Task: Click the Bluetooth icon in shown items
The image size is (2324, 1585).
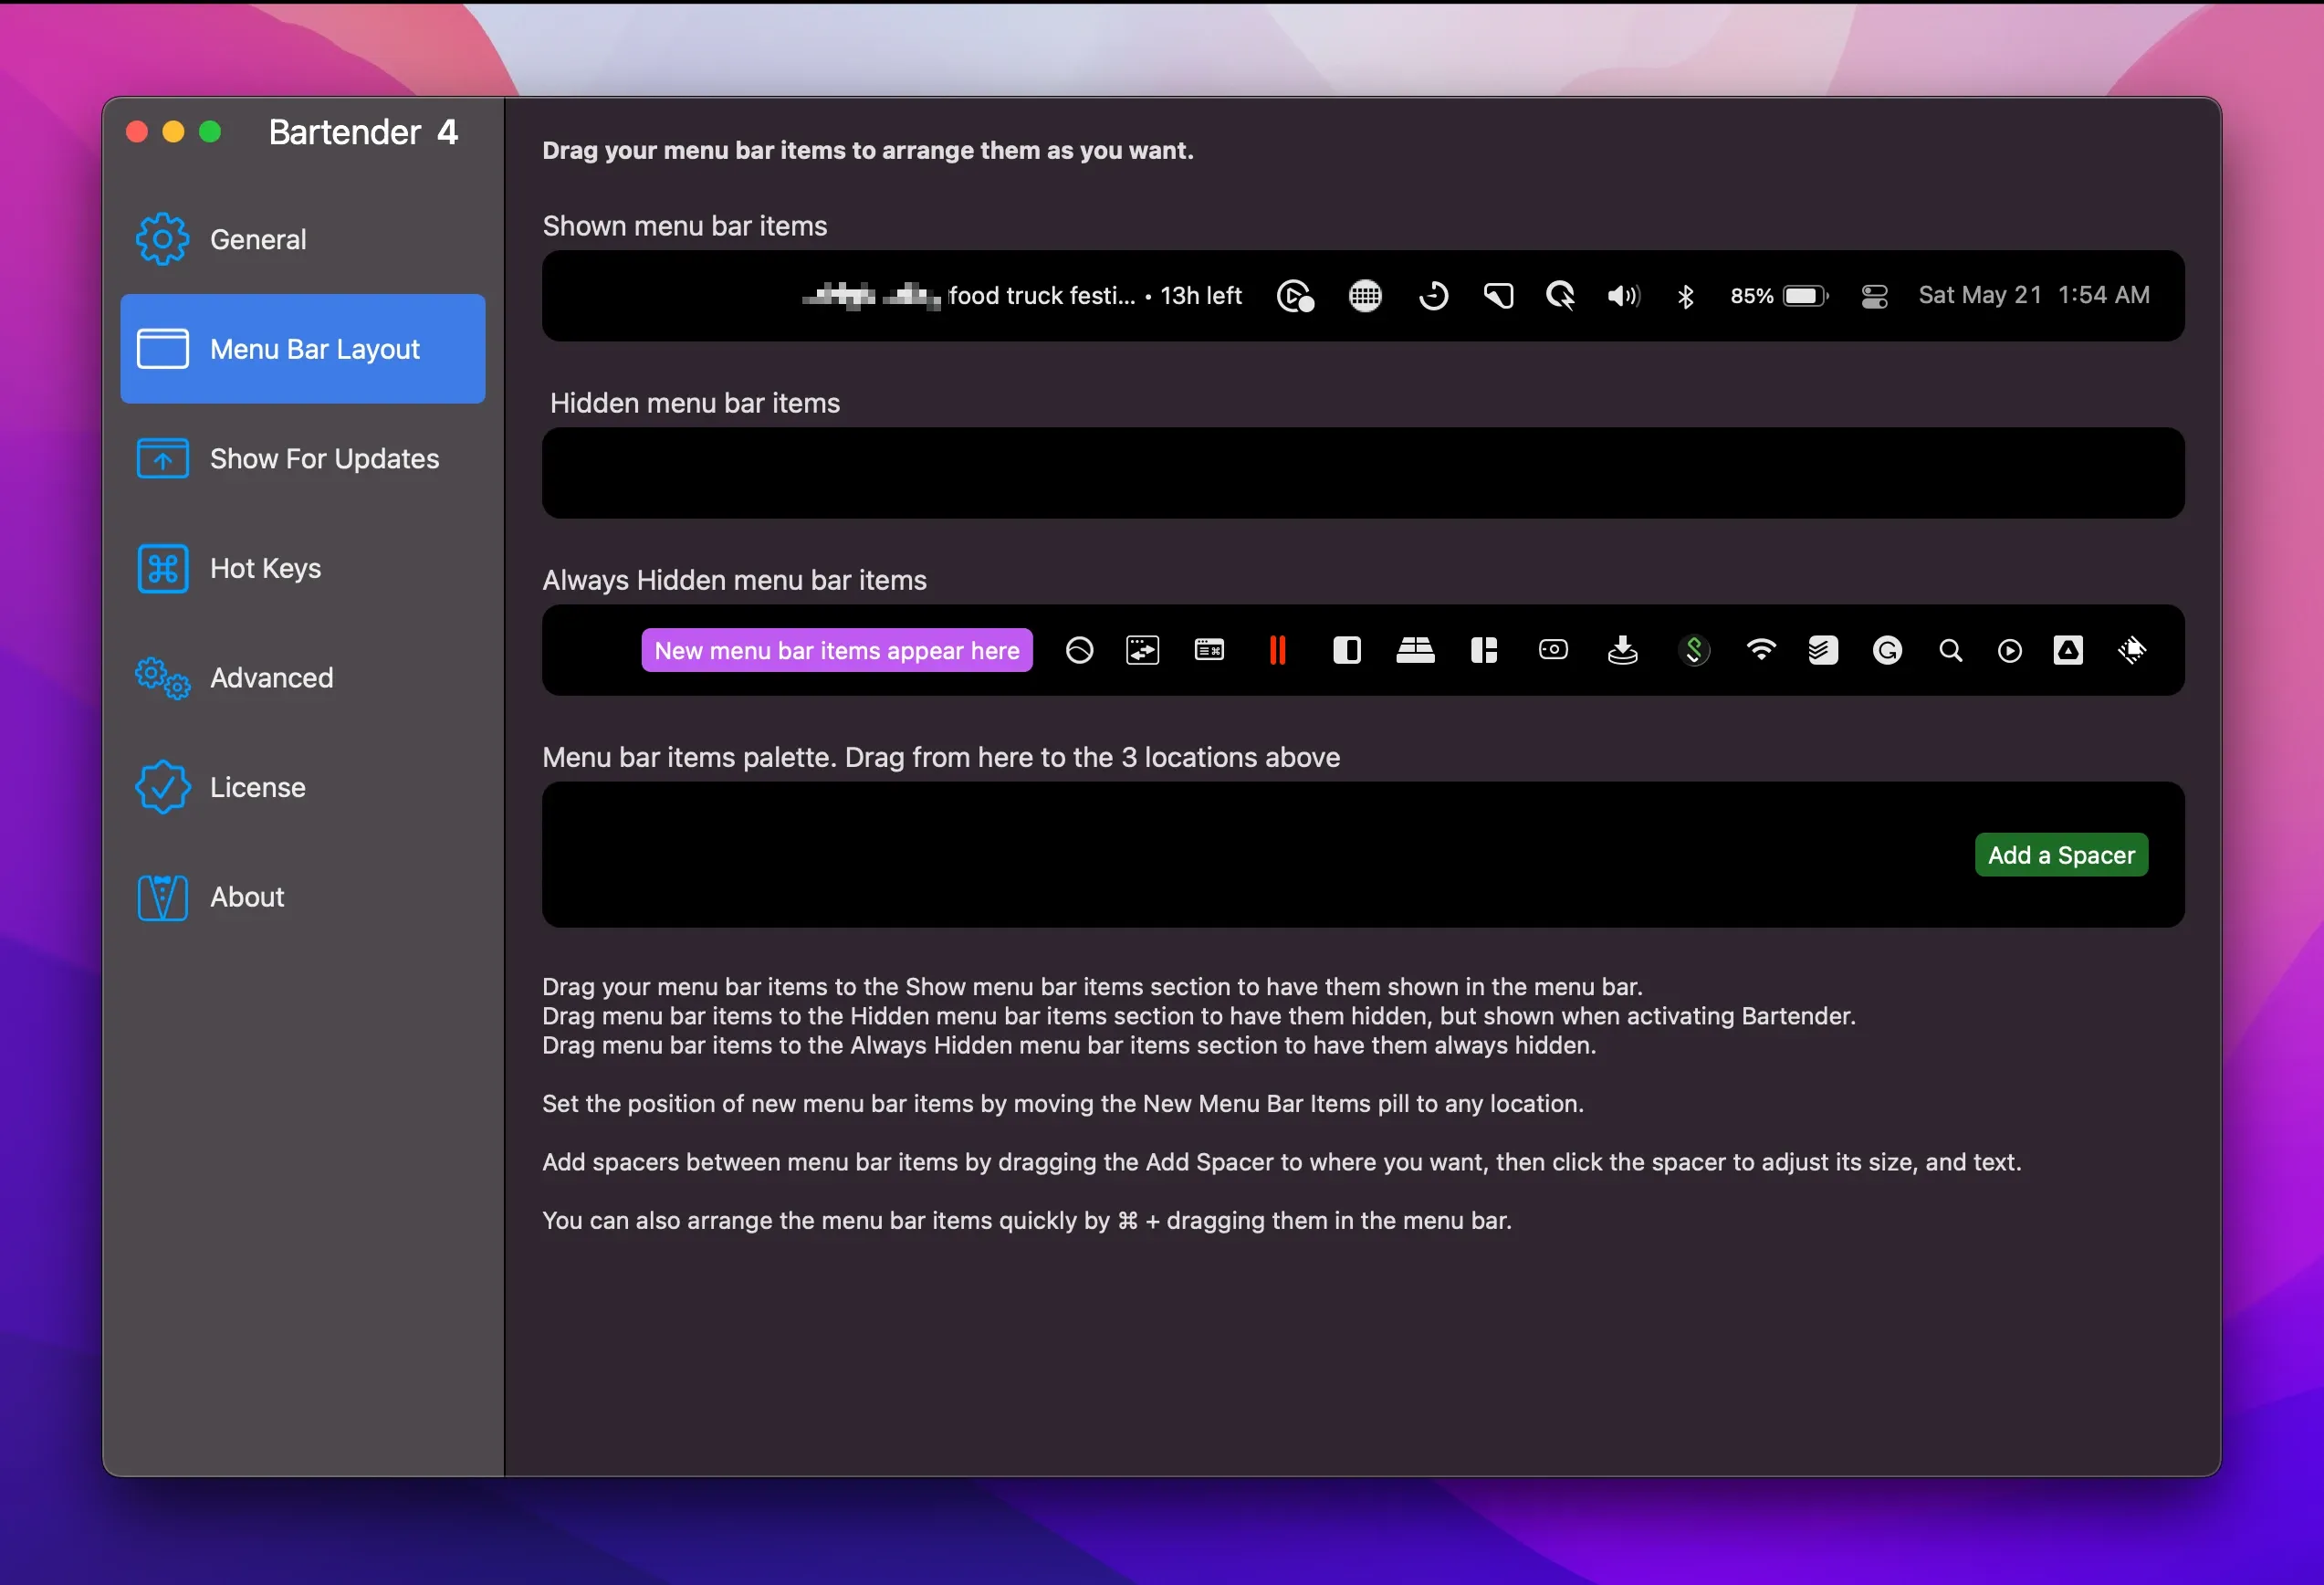Action: 1685,296
